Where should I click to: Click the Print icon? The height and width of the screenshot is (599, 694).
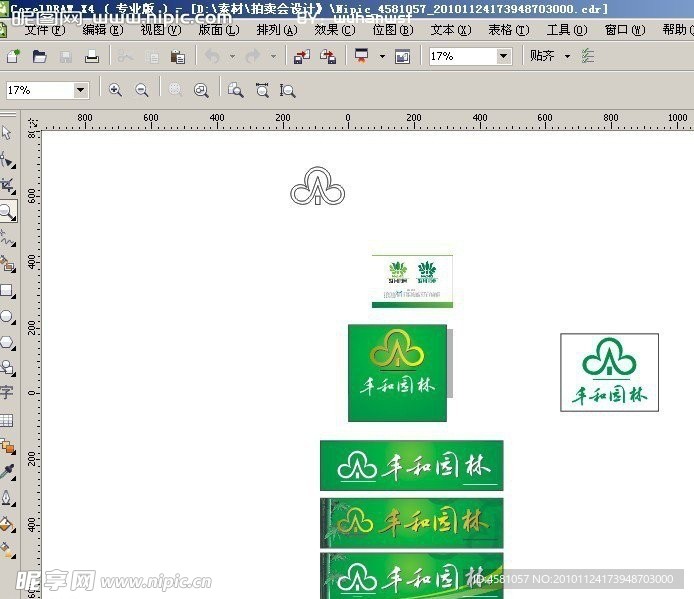click(x=92, y=56)
